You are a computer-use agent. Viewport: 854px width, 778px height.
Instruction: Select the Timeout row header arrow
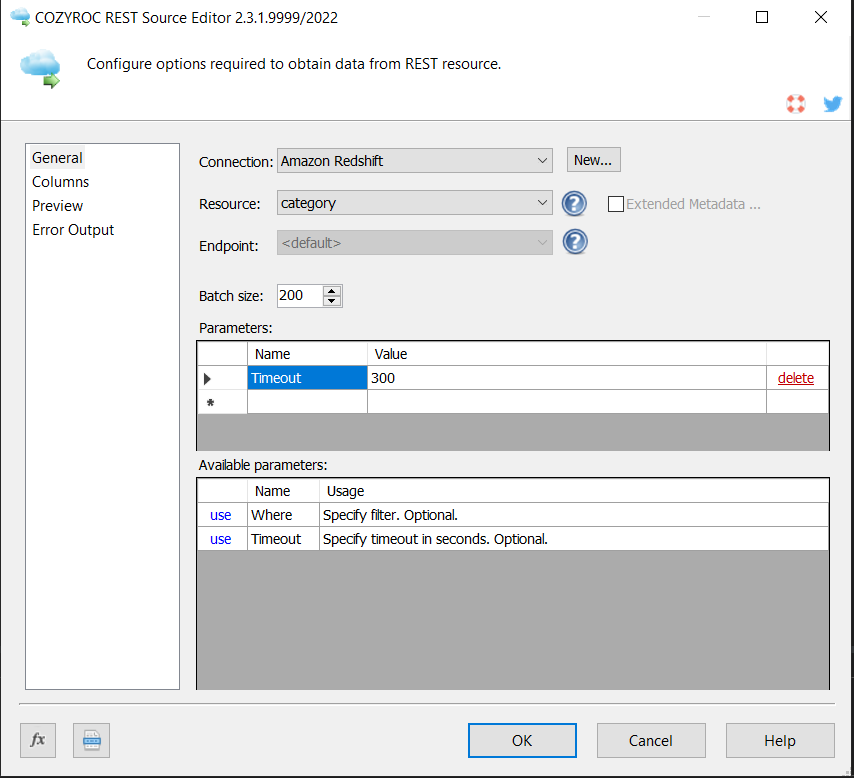(x=222, y=378)
